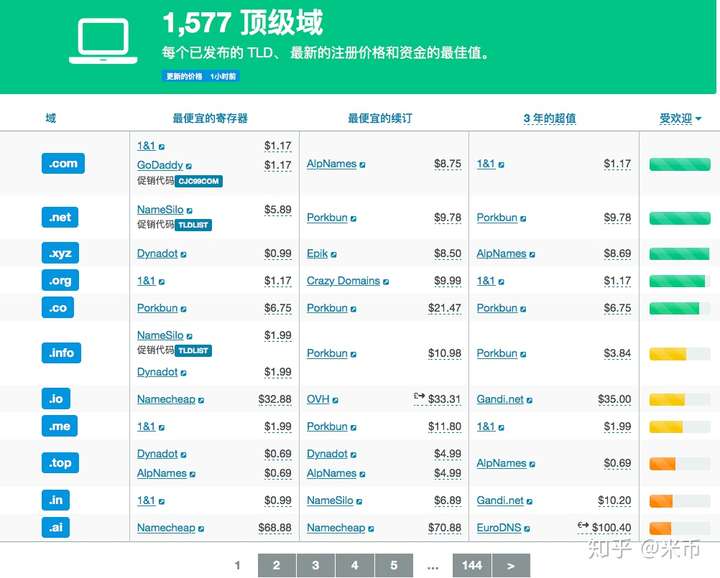
Task: Open the .top domain badge
Action: tap(60, 463)
